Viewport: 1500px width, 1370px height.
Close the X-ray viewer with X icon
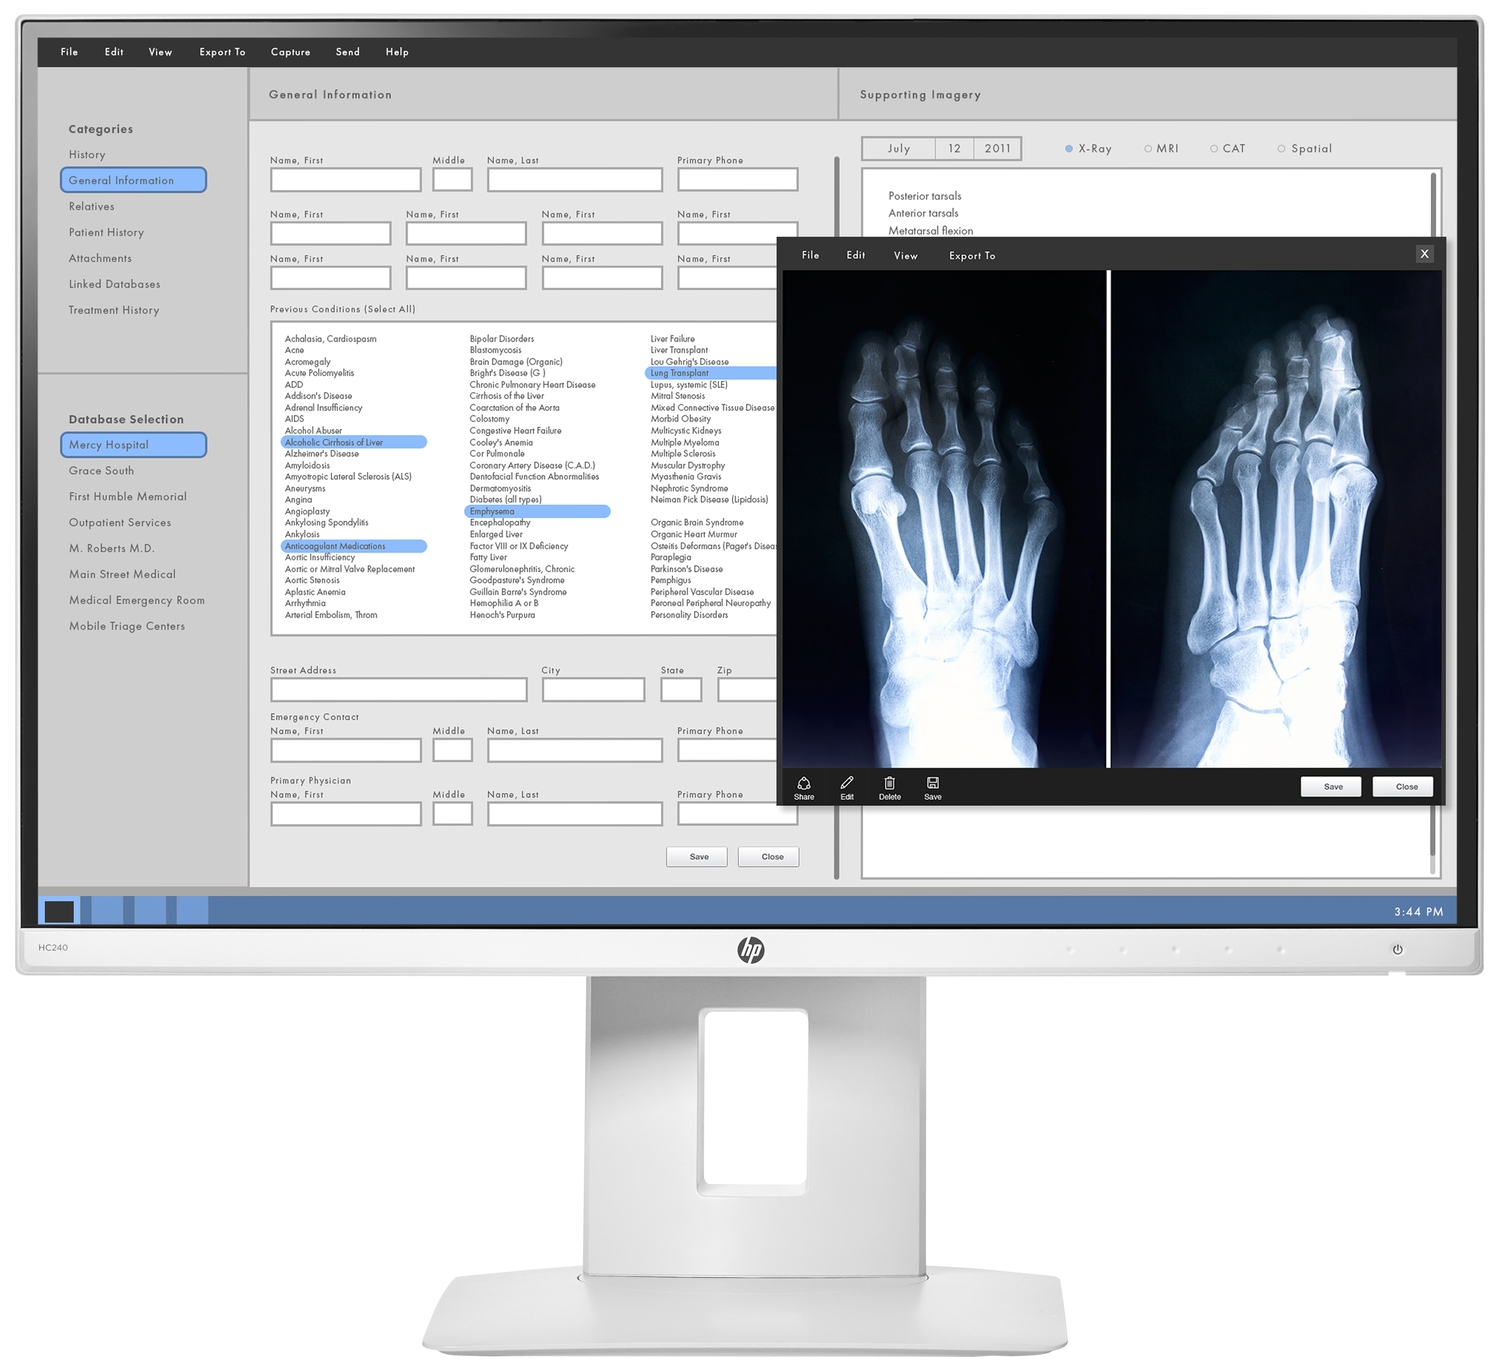[x=1424, y=254]
